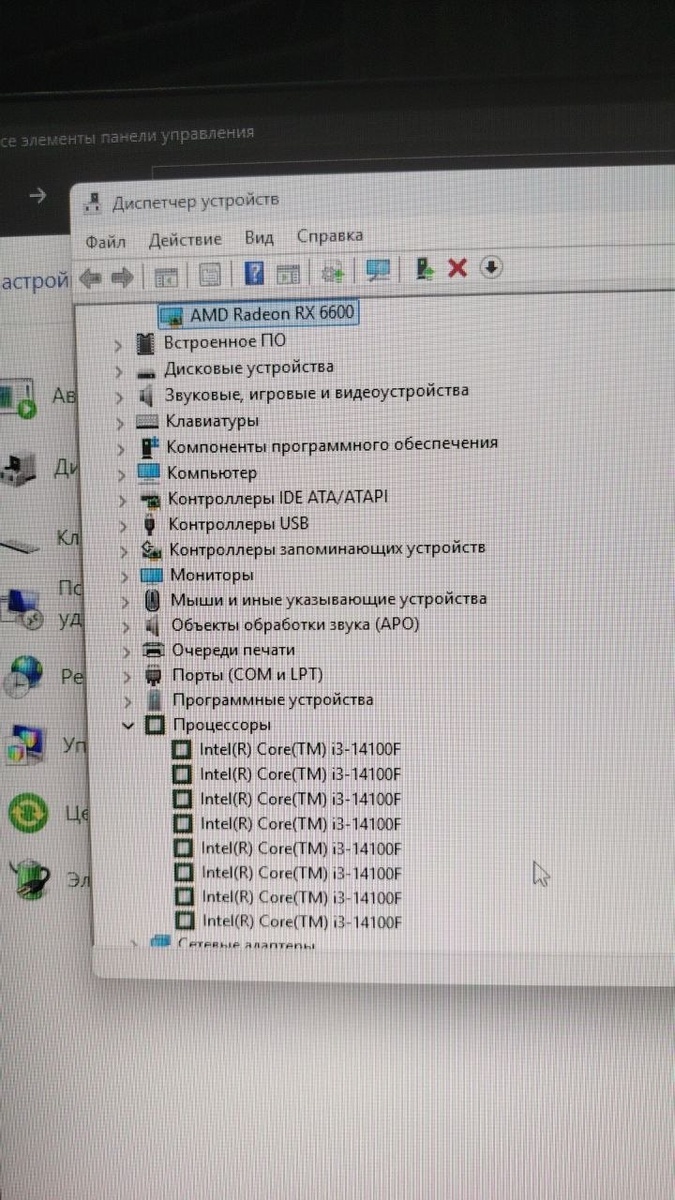Disable device using the down-arrow circle icon
The width and height of the screenshot is (675, 1200).
491,266
